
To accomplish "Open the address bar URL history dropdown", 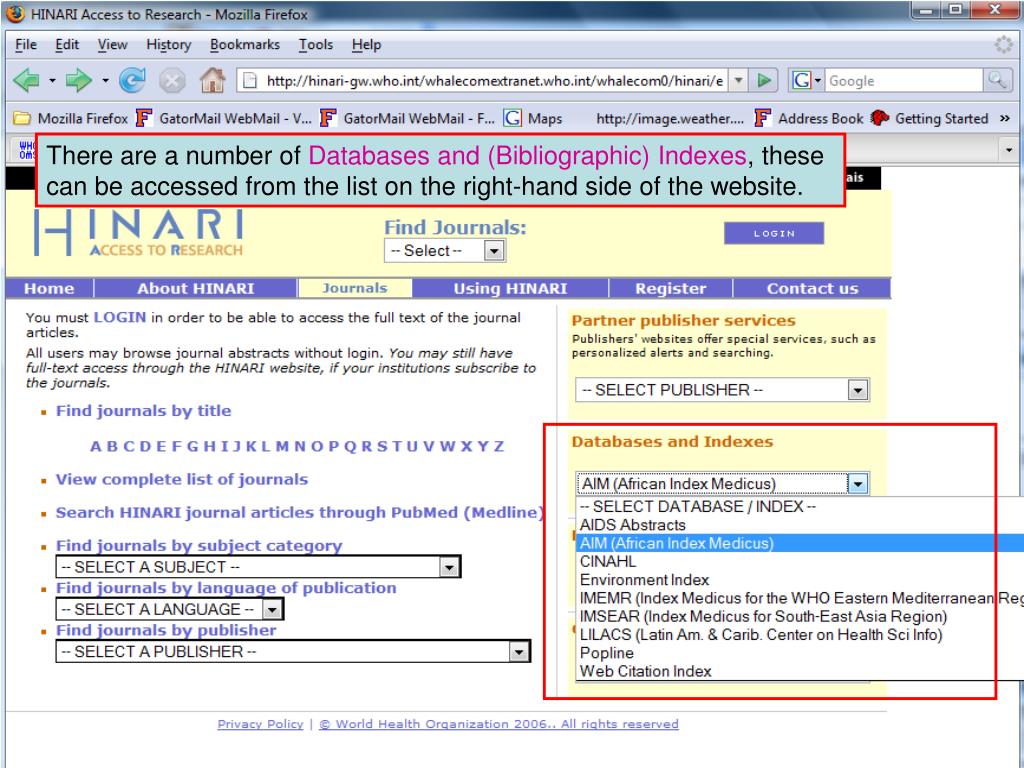I will (738, 80).
